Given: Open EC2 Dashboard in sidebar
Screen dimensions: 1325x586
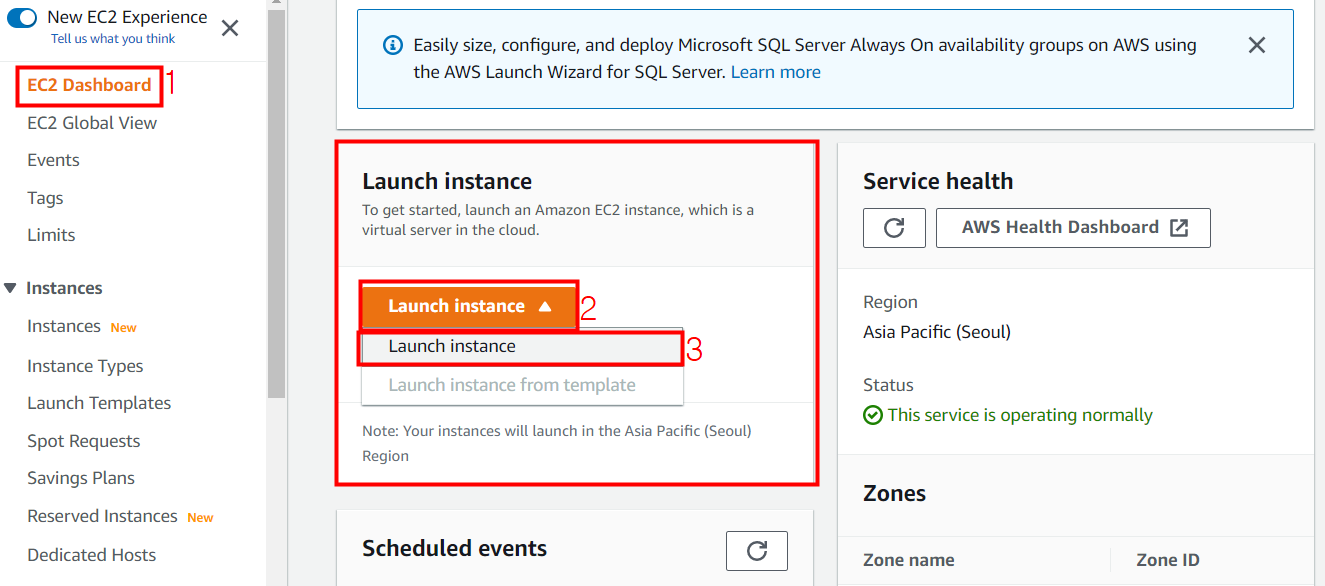Looking at the screenshot, I should pos(89,85).
